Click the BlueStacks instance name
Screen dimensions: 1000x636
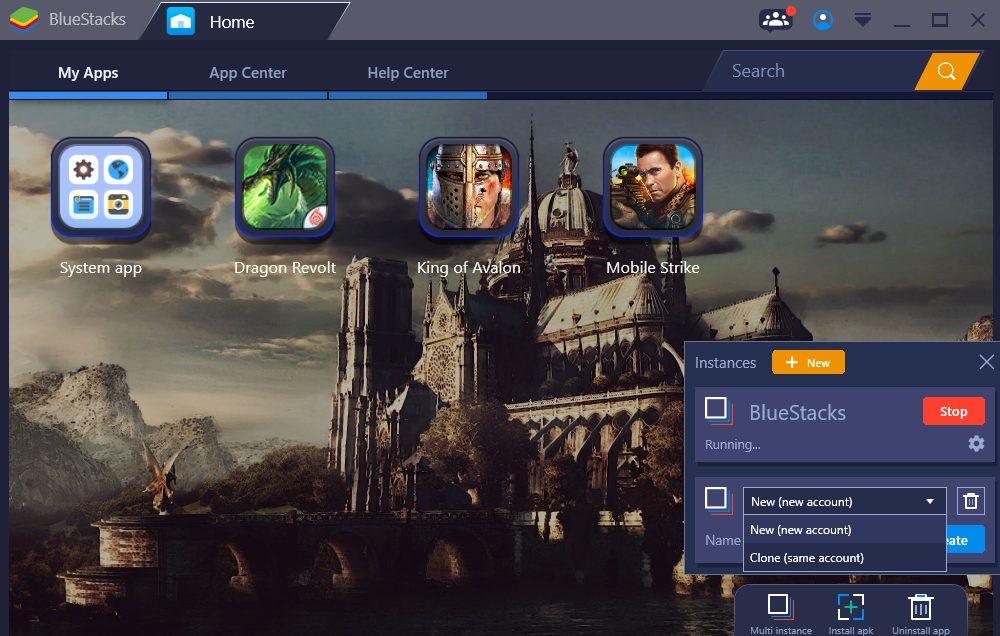(x=797, y=413)
